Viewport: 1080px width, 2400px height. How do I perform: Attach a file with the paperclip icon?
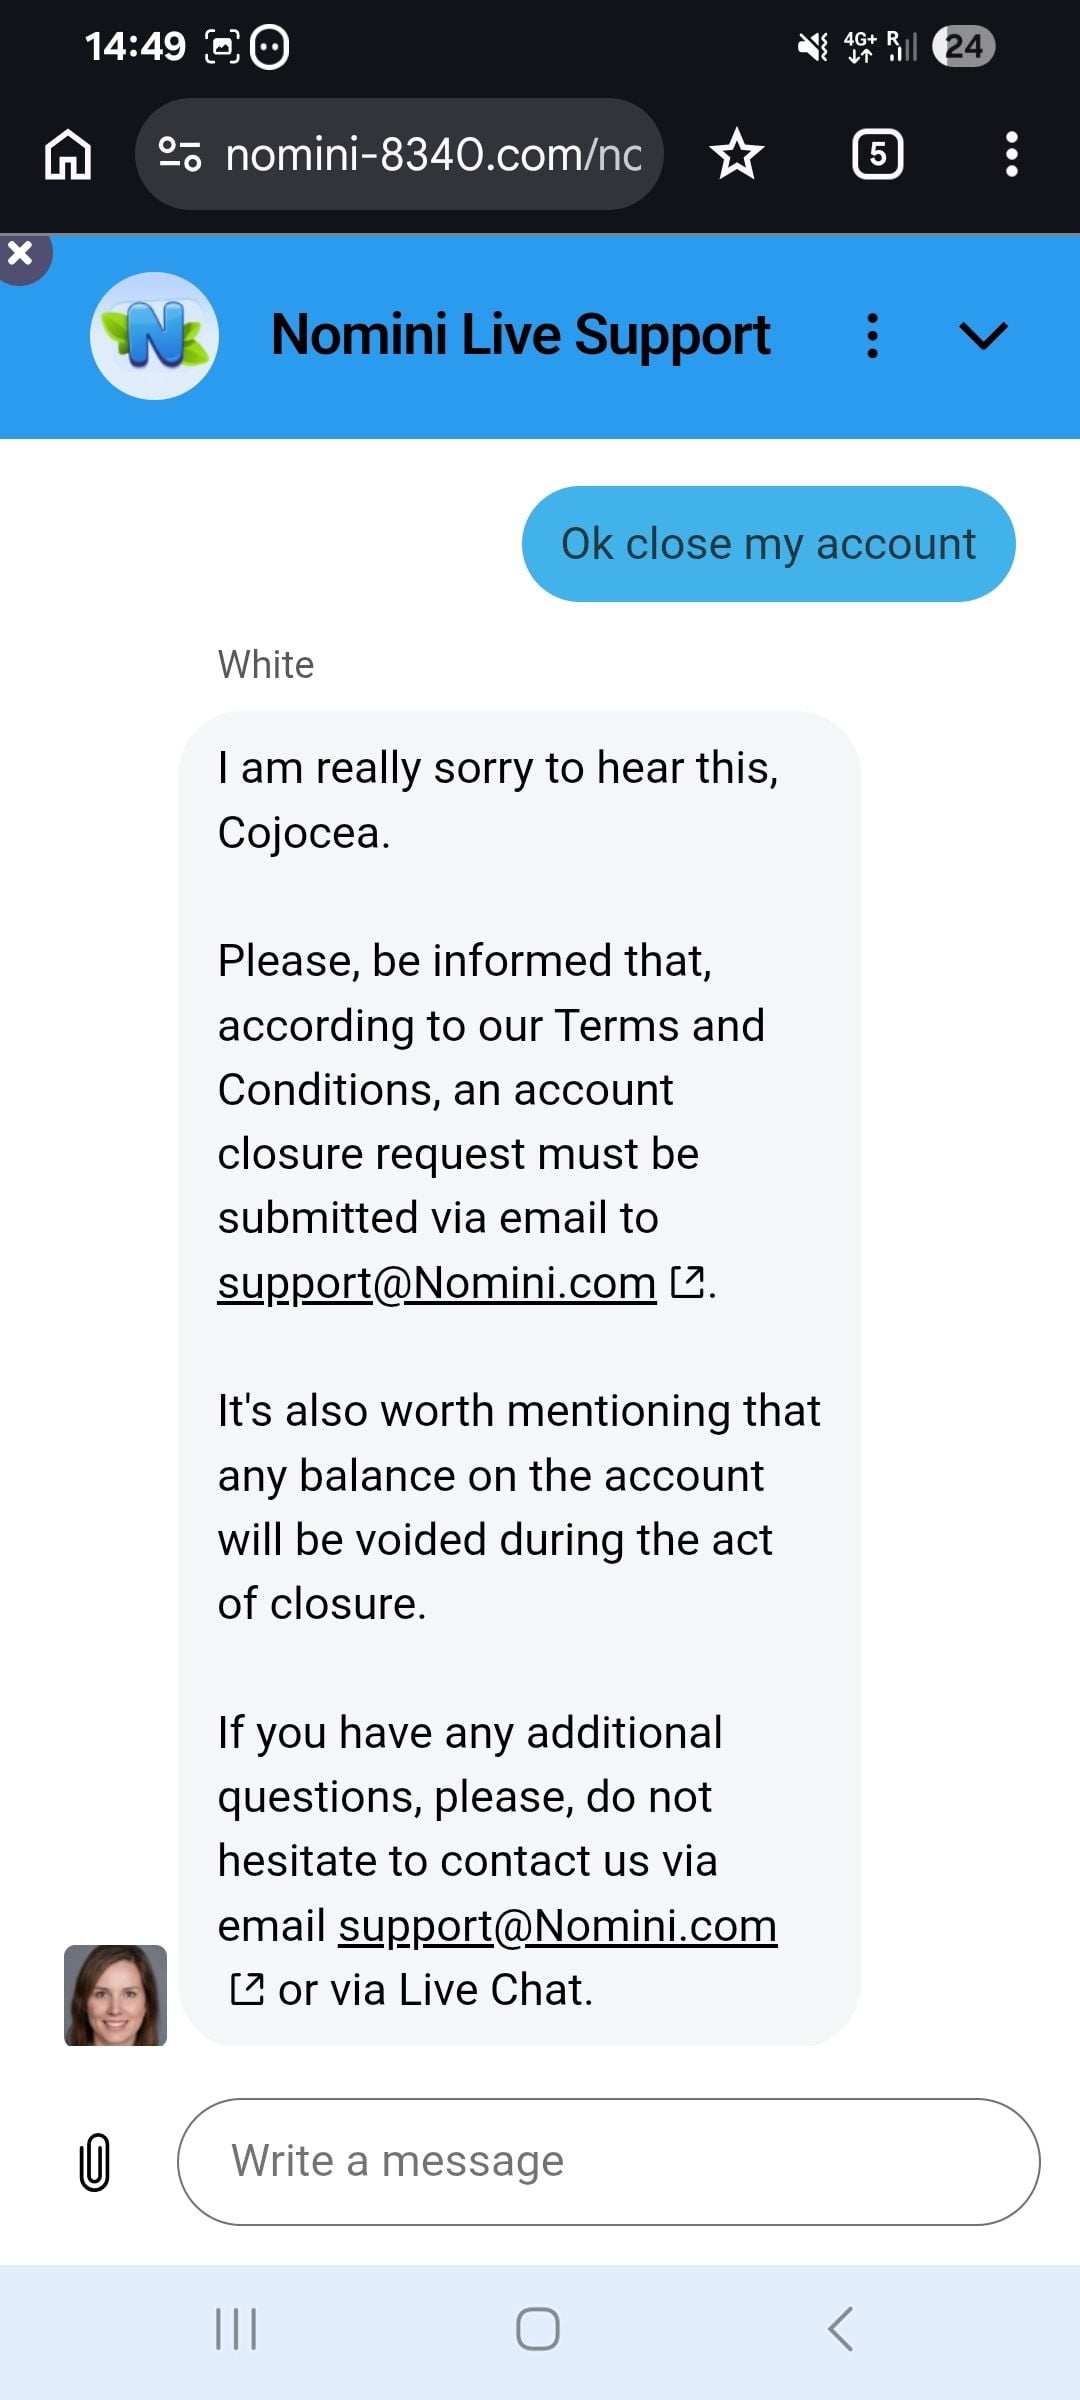point(95,2162)
